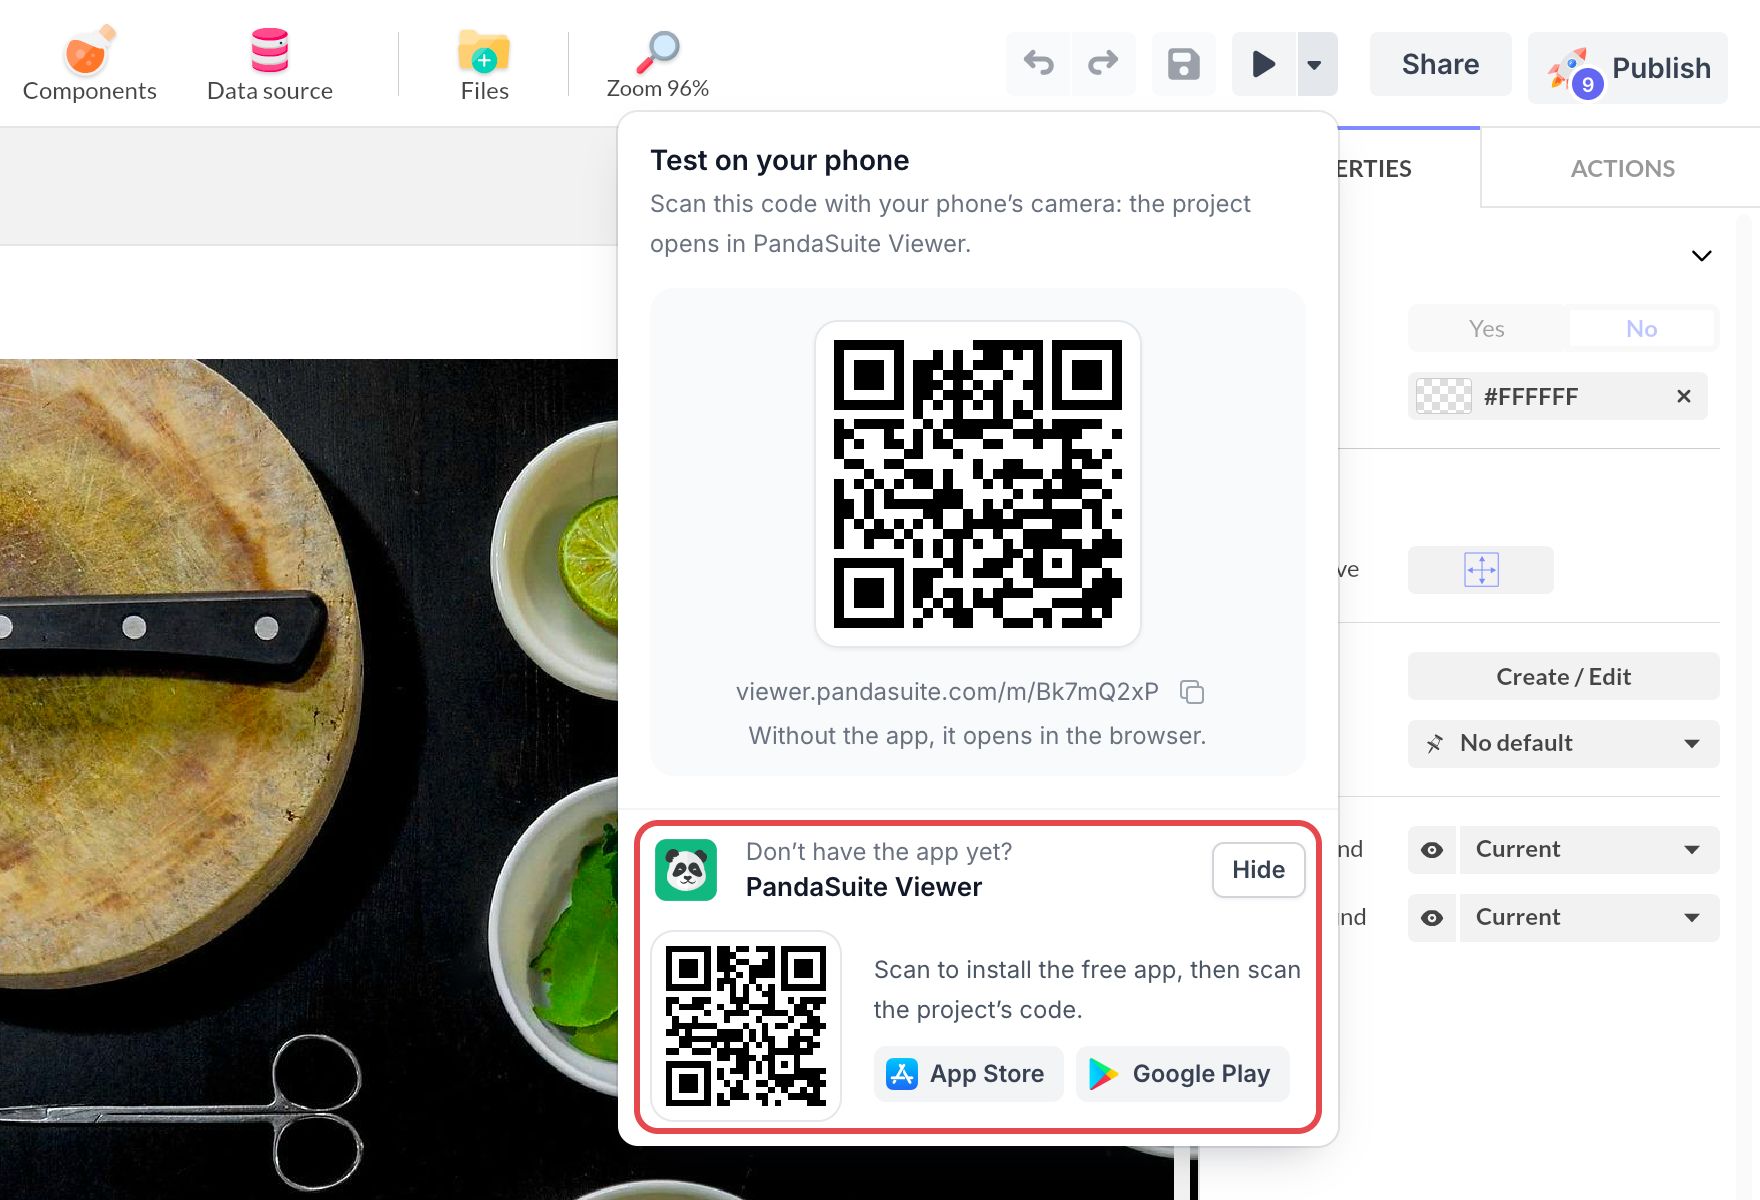Redo the last action
The image size is (1760, 1200).
click(x=1103, y=64)
